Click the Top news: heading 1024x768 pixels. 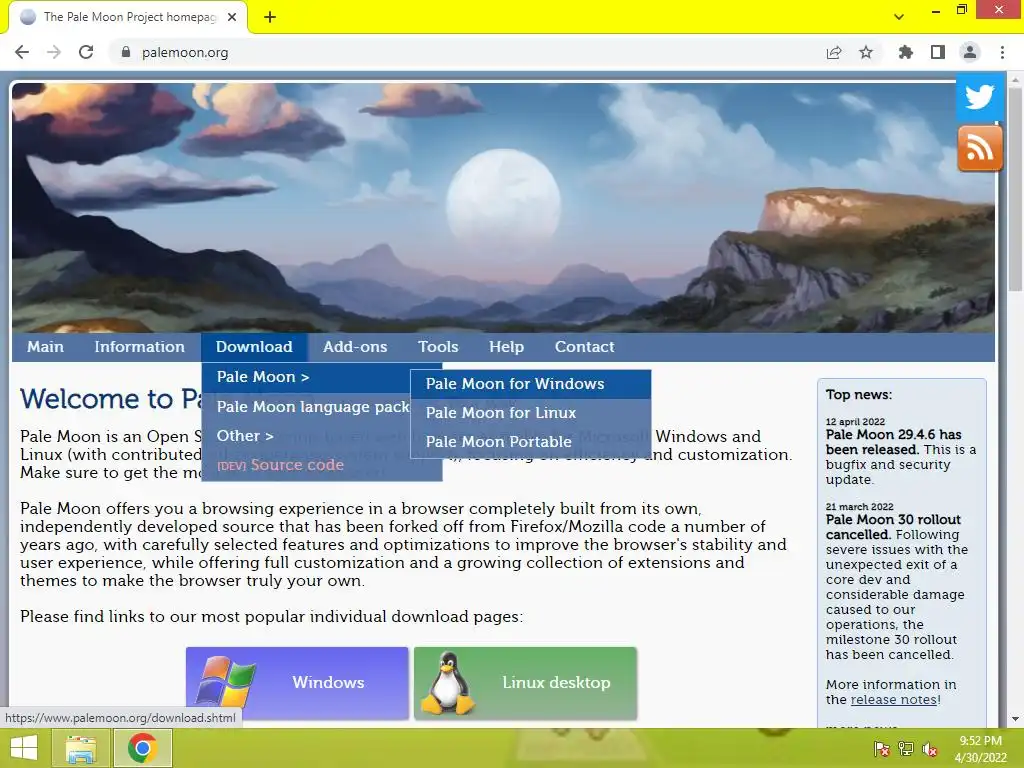click(859, 394)
